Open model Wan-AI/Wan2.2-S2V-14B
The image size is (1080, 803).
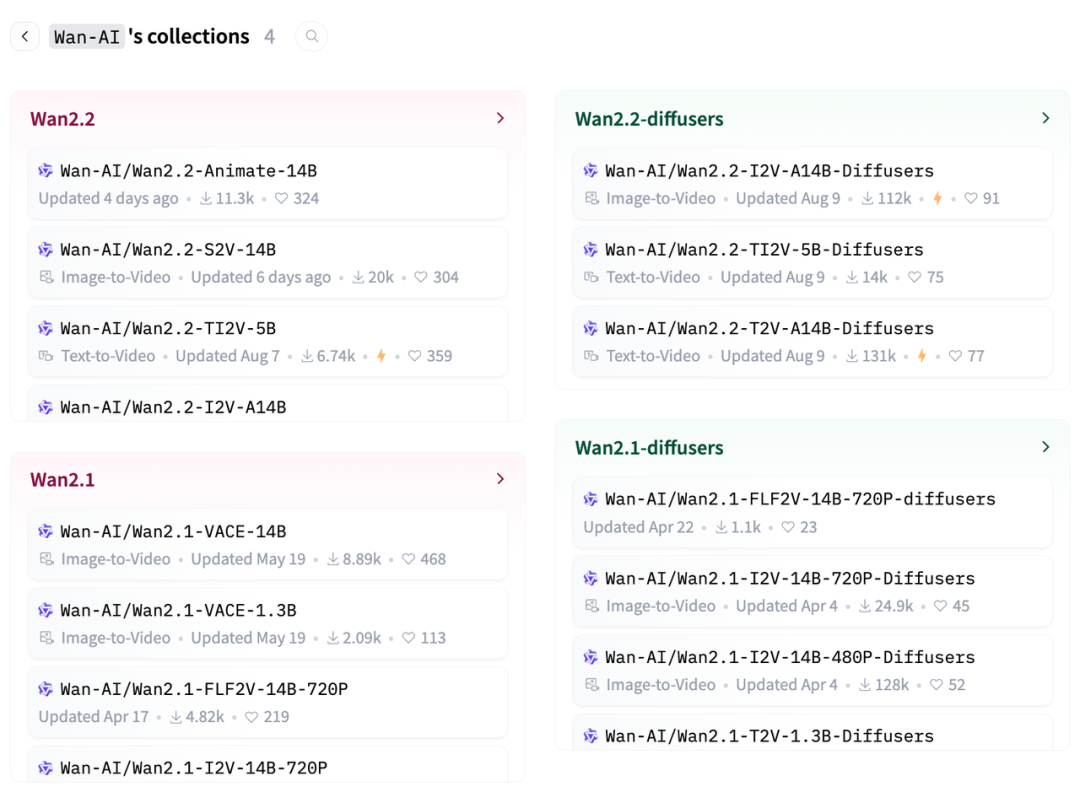pos(267,262)
